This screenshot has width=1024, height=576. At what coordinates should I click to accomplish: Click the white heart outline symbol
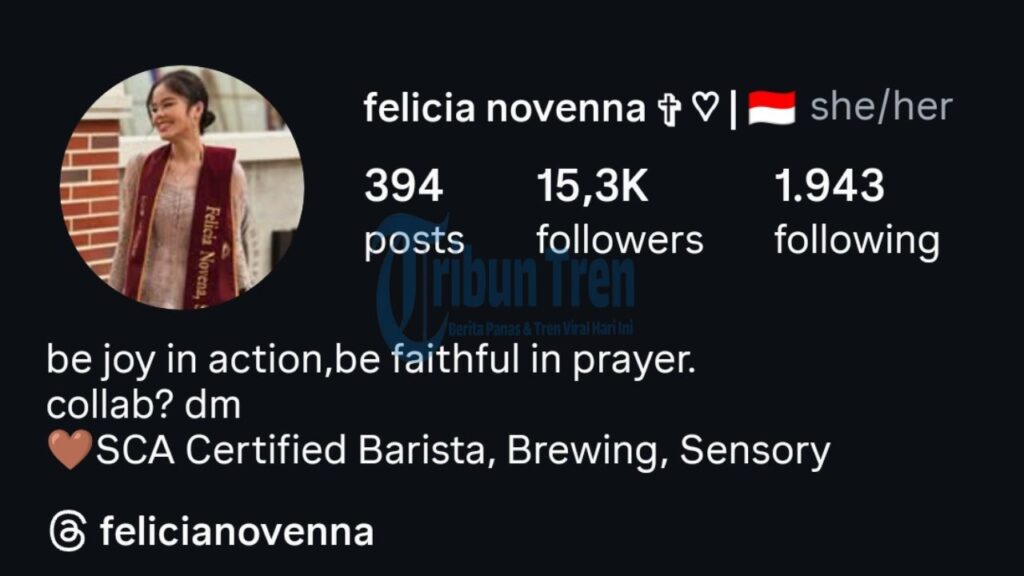[705, 106]
